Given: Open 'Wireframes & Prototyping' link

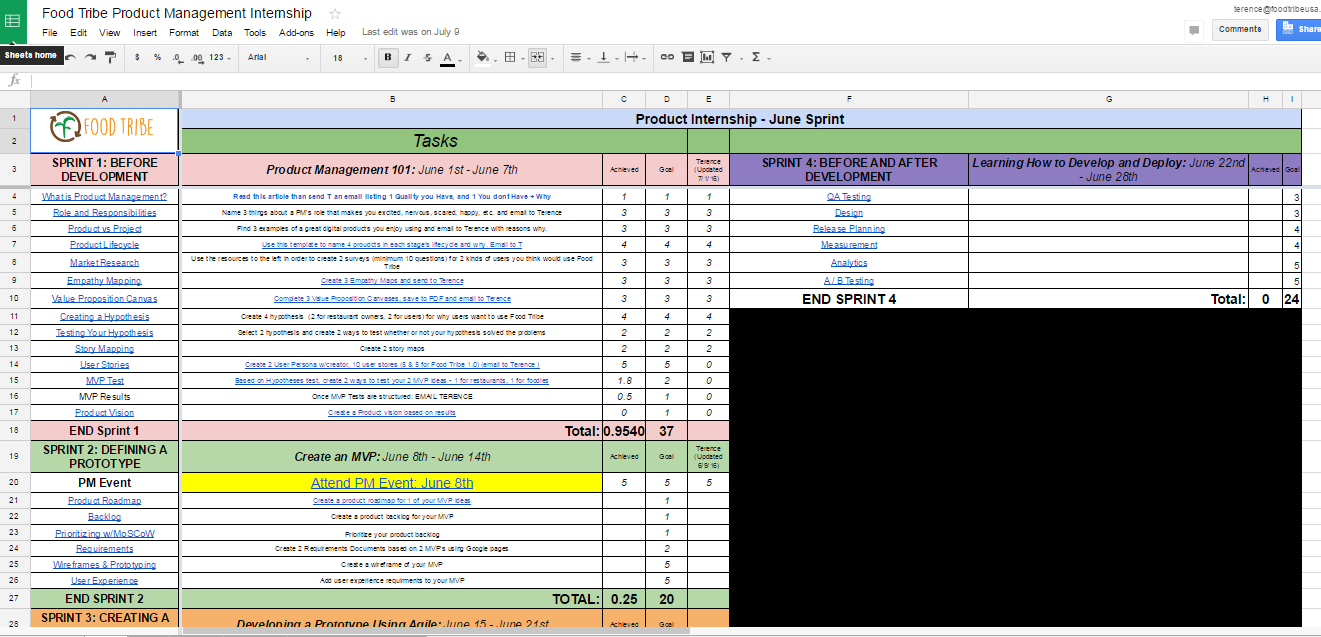Looking at the screenshot, I should tap(105, 565).
